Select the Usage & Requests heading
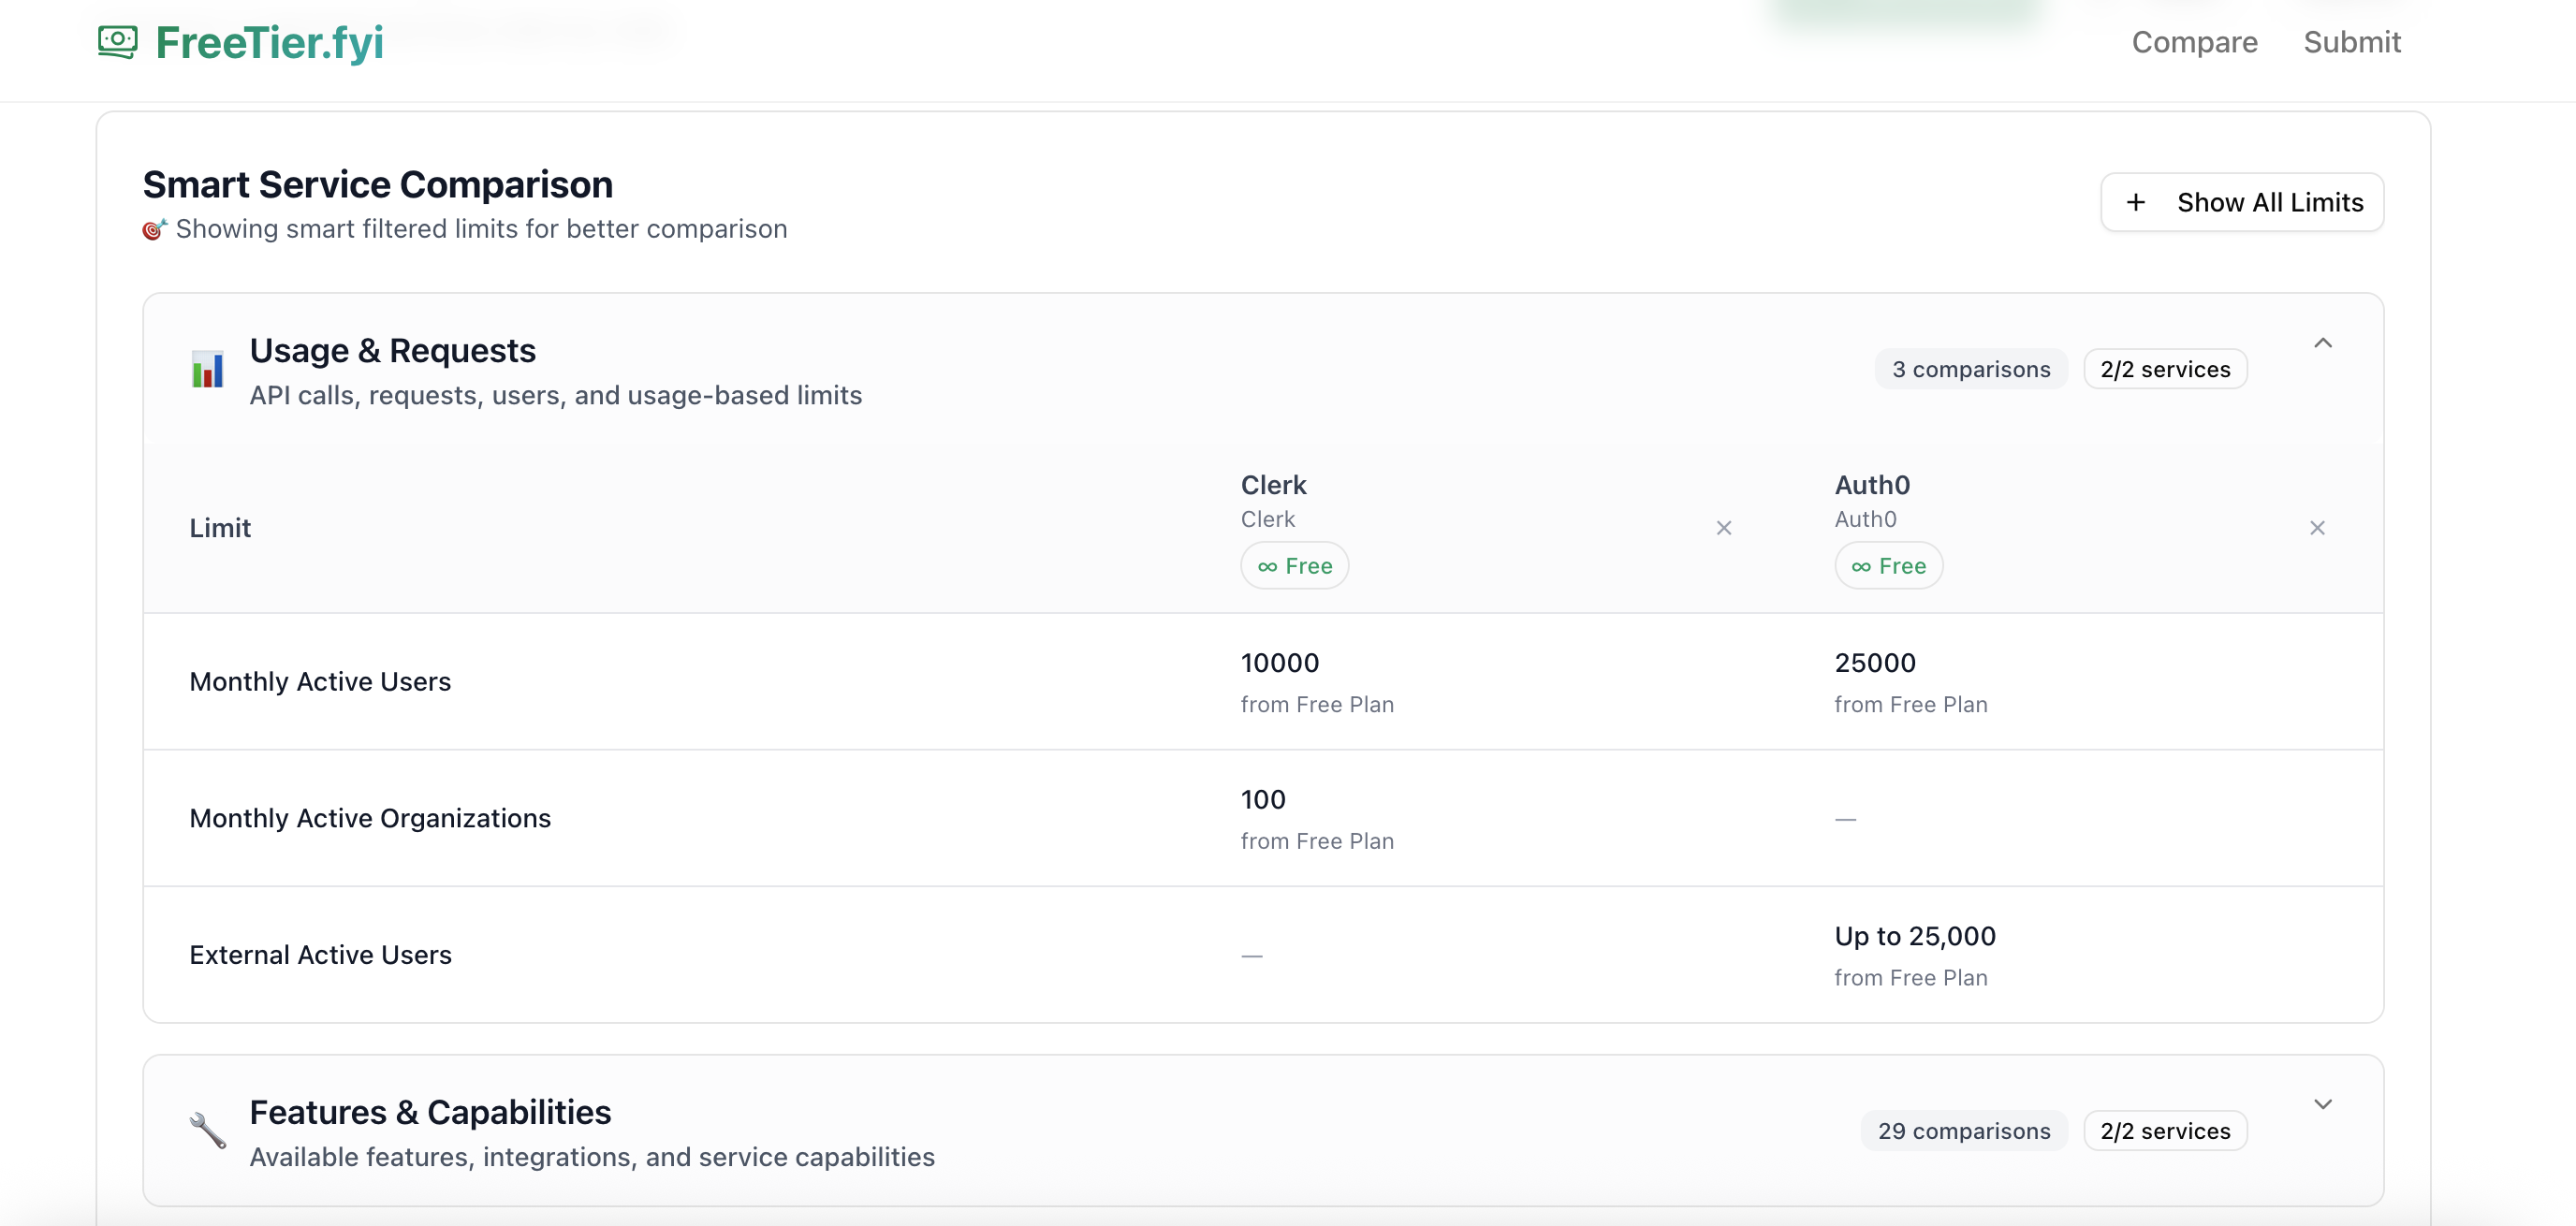 pyautogui.click(x=392, y=351)
